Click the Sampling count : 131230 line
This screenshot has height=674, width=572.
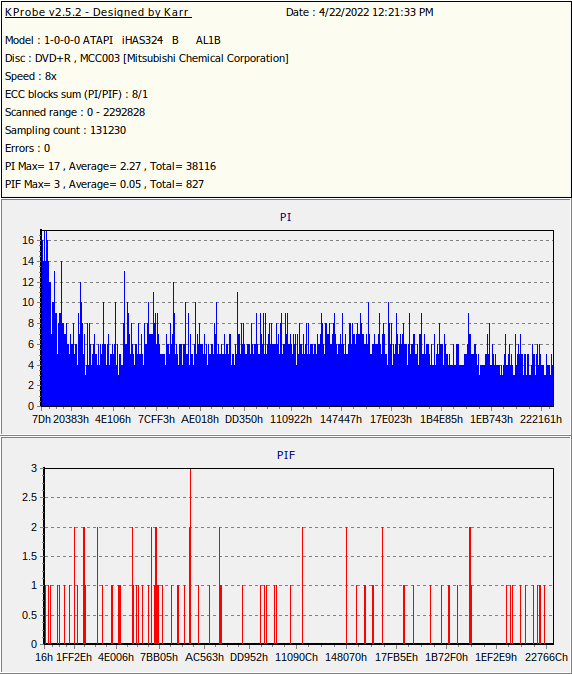coord(65,130)
